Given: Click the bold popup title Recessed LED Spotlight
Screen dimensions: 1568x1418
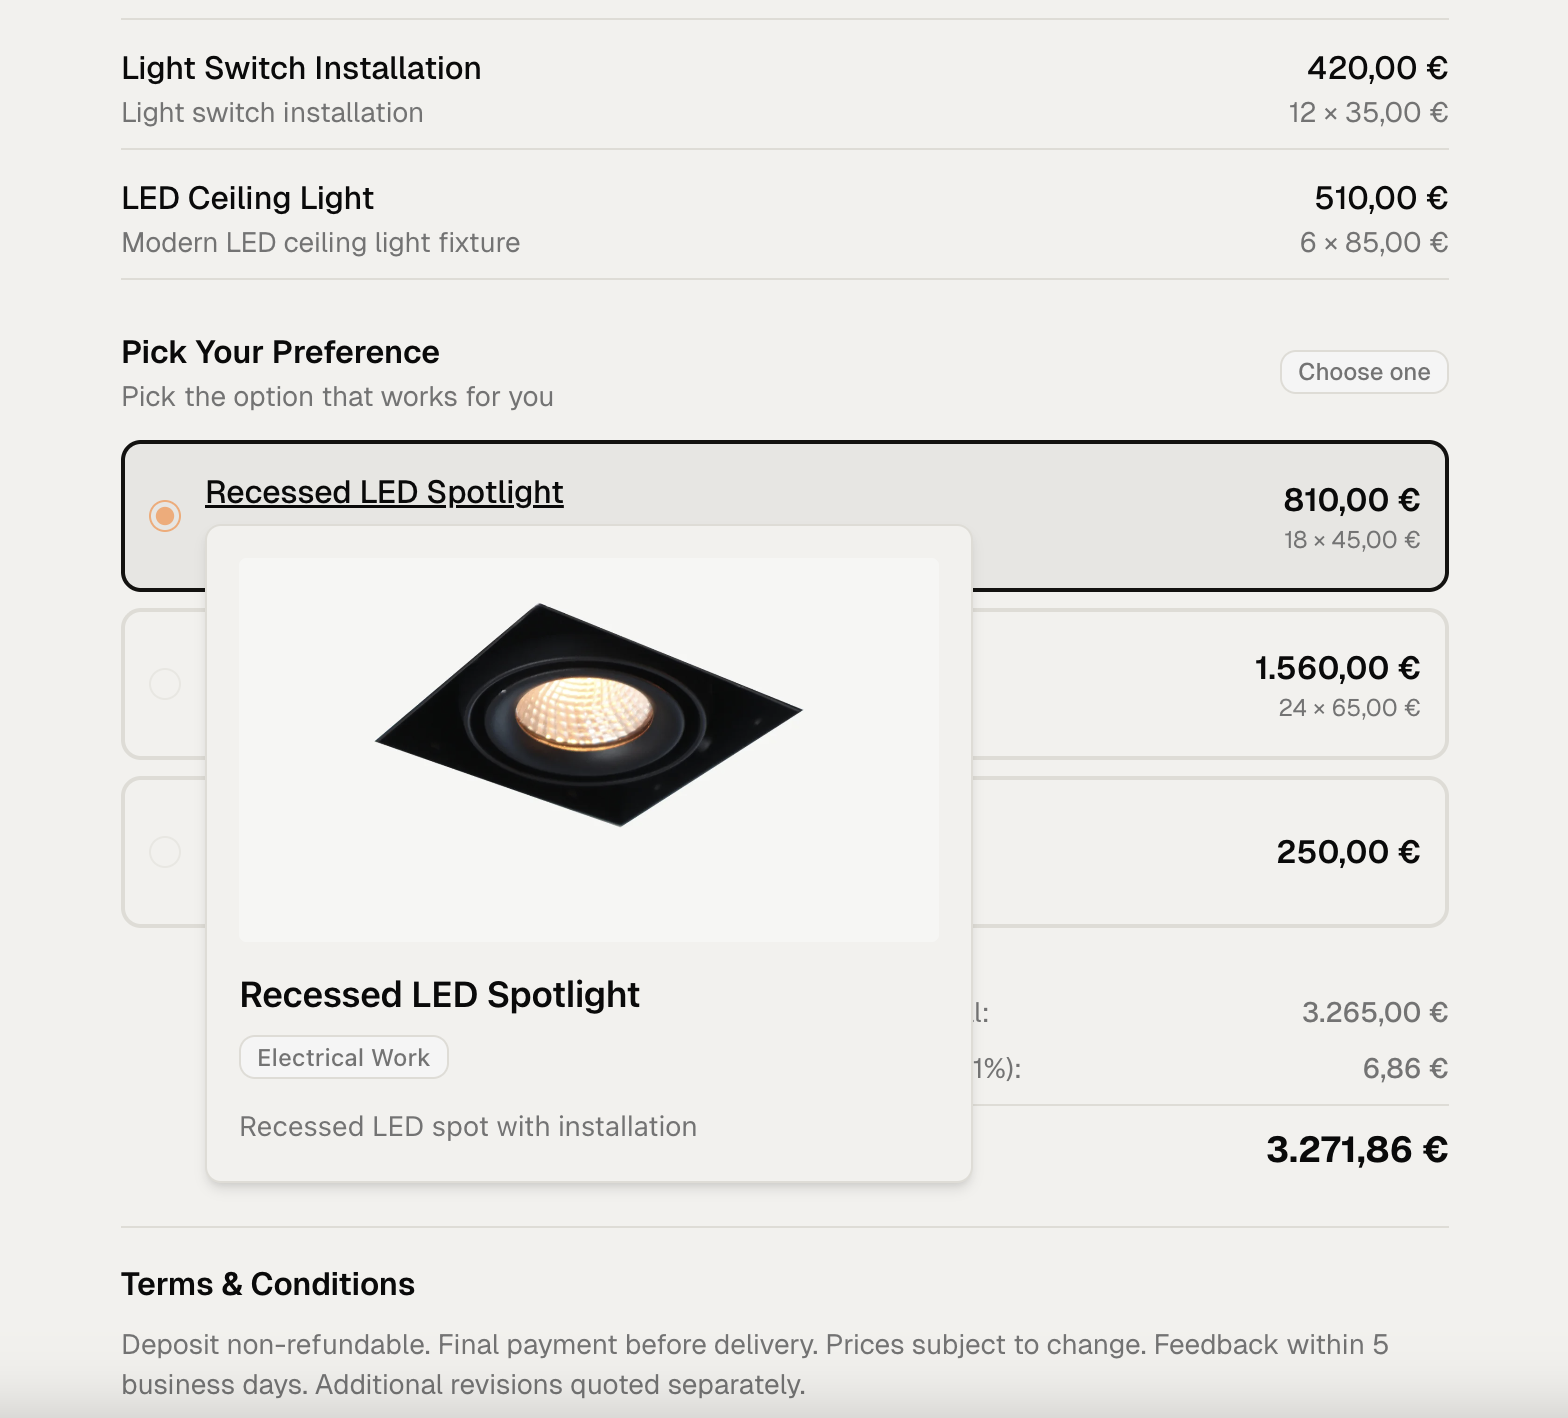Looking at the screenshot, I should [x=440, y=995].
